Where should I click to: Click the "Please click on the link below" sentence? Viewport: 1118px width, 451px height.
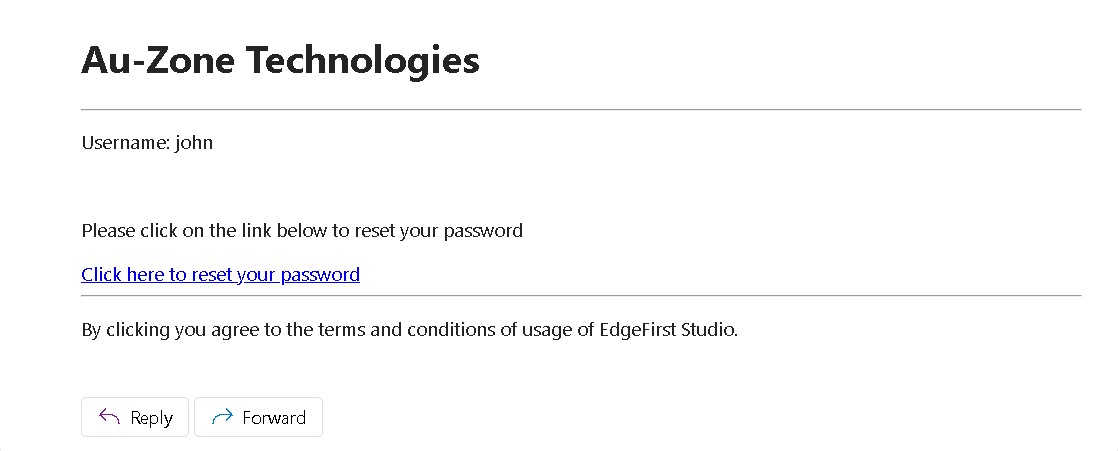[x=302, y=231]
